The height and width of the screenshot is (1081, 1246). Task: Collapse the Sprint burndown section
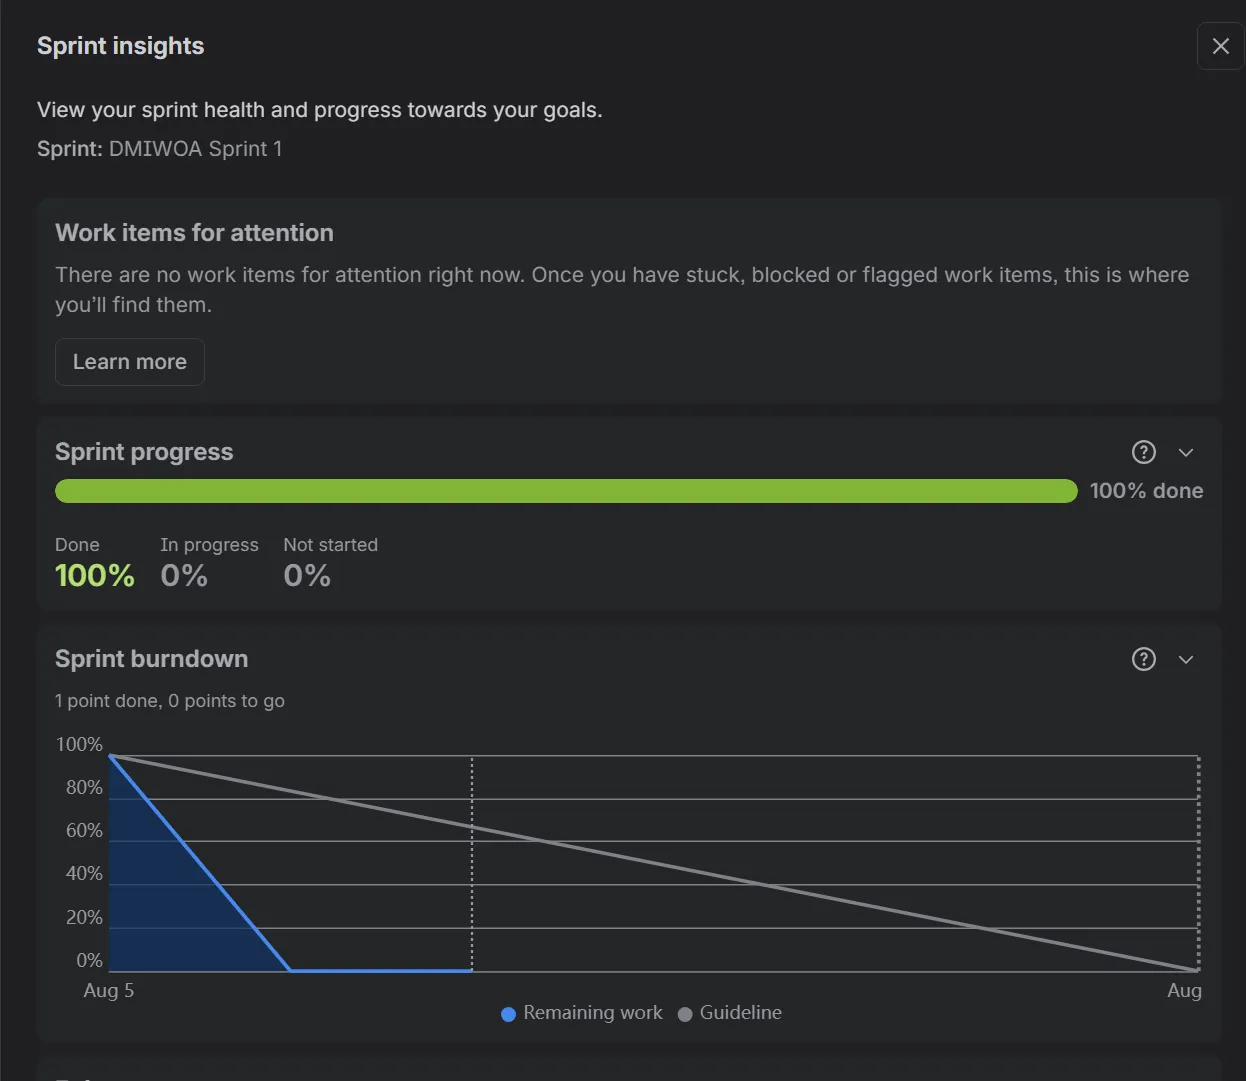pos(1186,659)
